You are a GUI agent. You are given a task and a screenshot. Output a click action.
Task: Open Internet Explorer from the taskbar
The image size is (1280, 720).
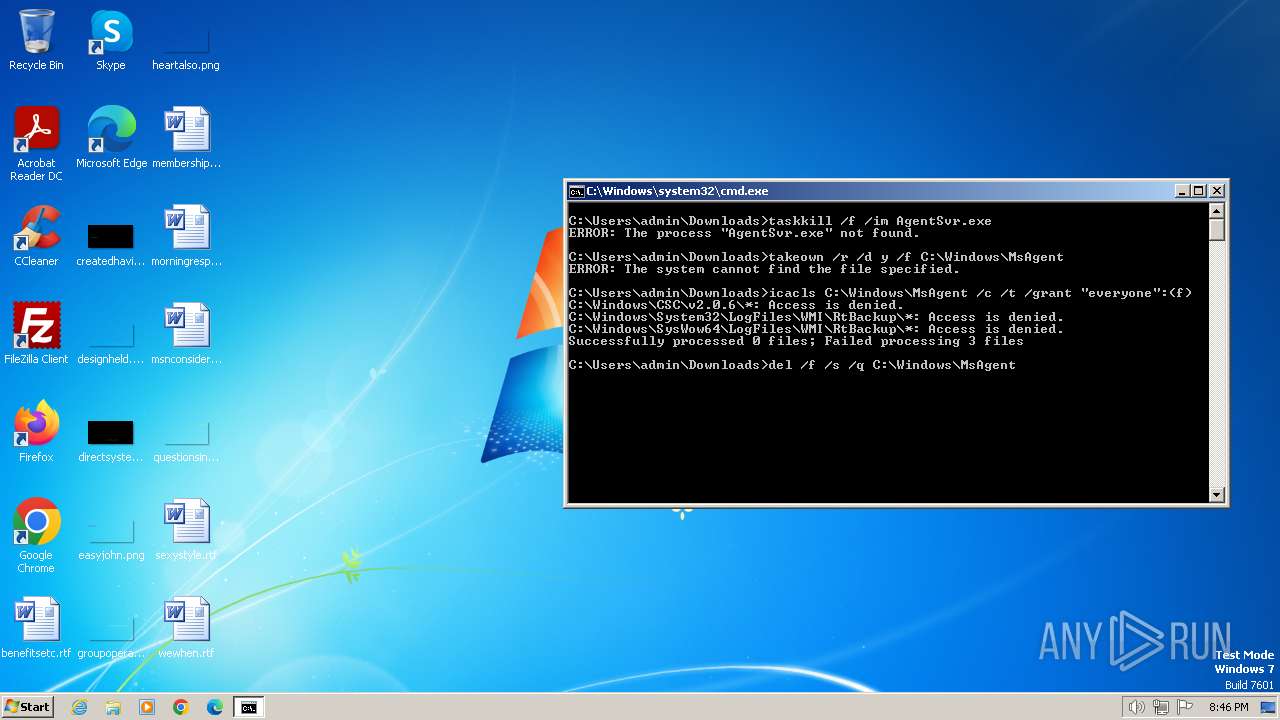click(79, 707)
